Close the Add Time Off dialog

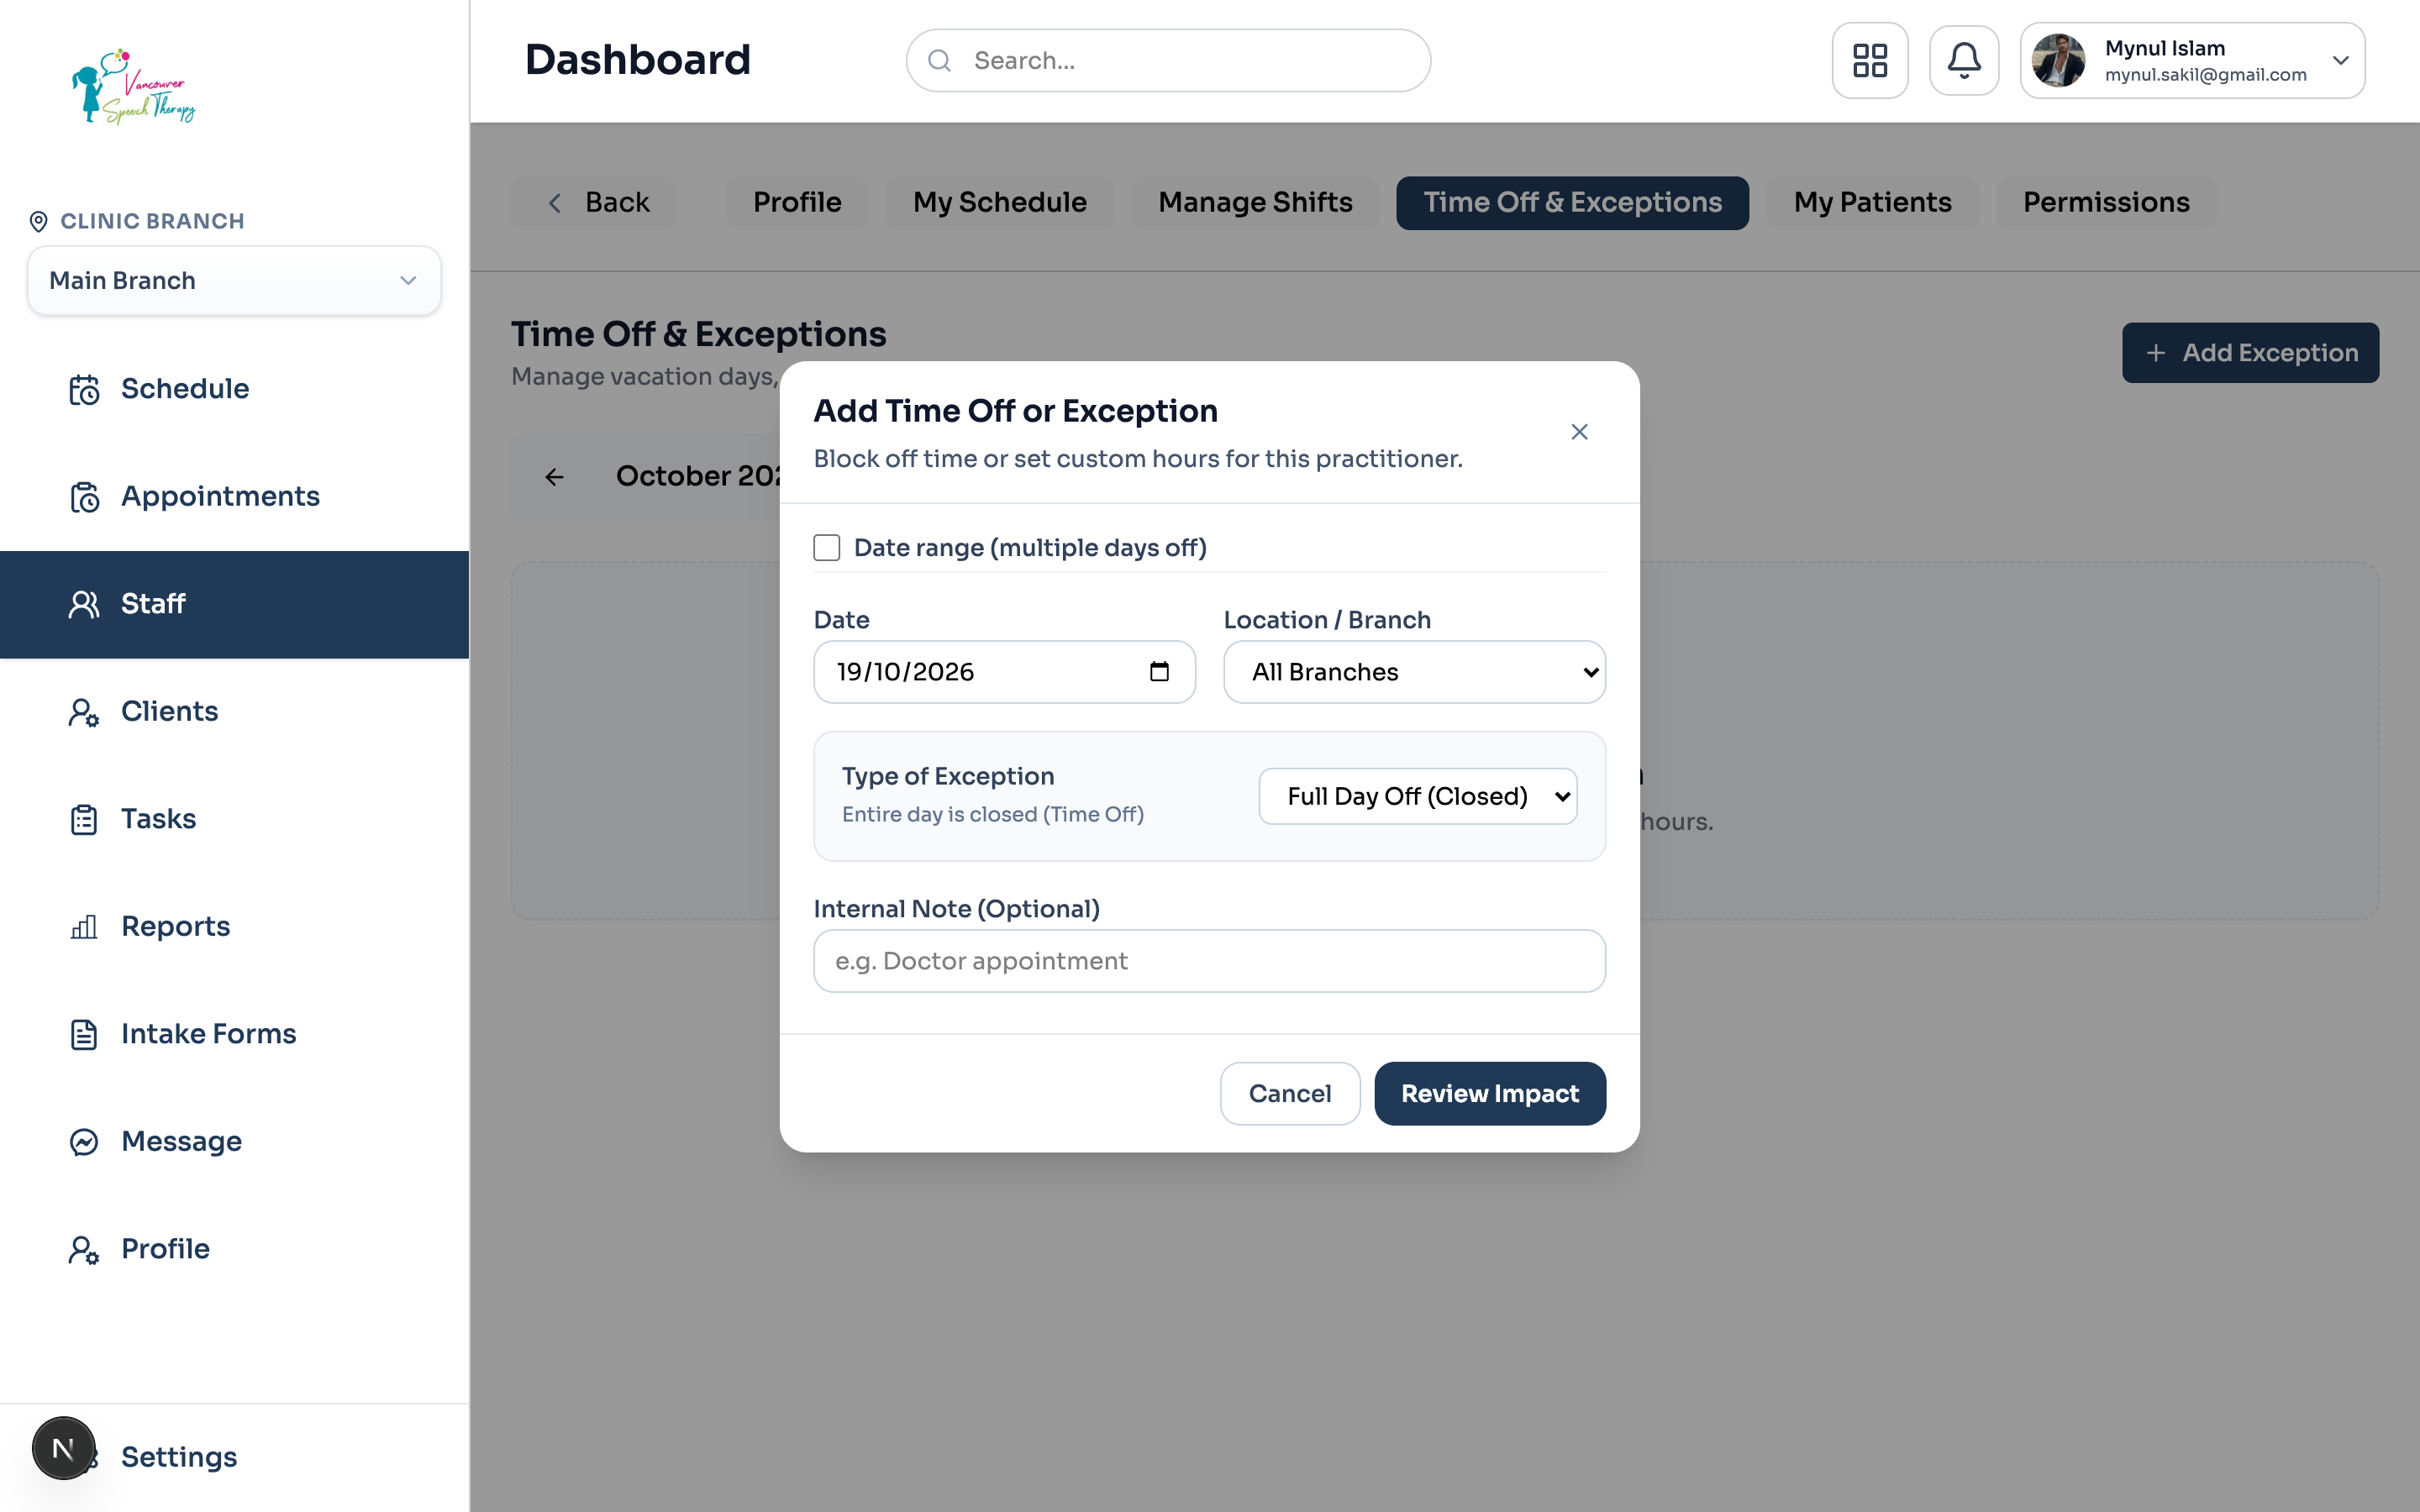click(1579, 432)
